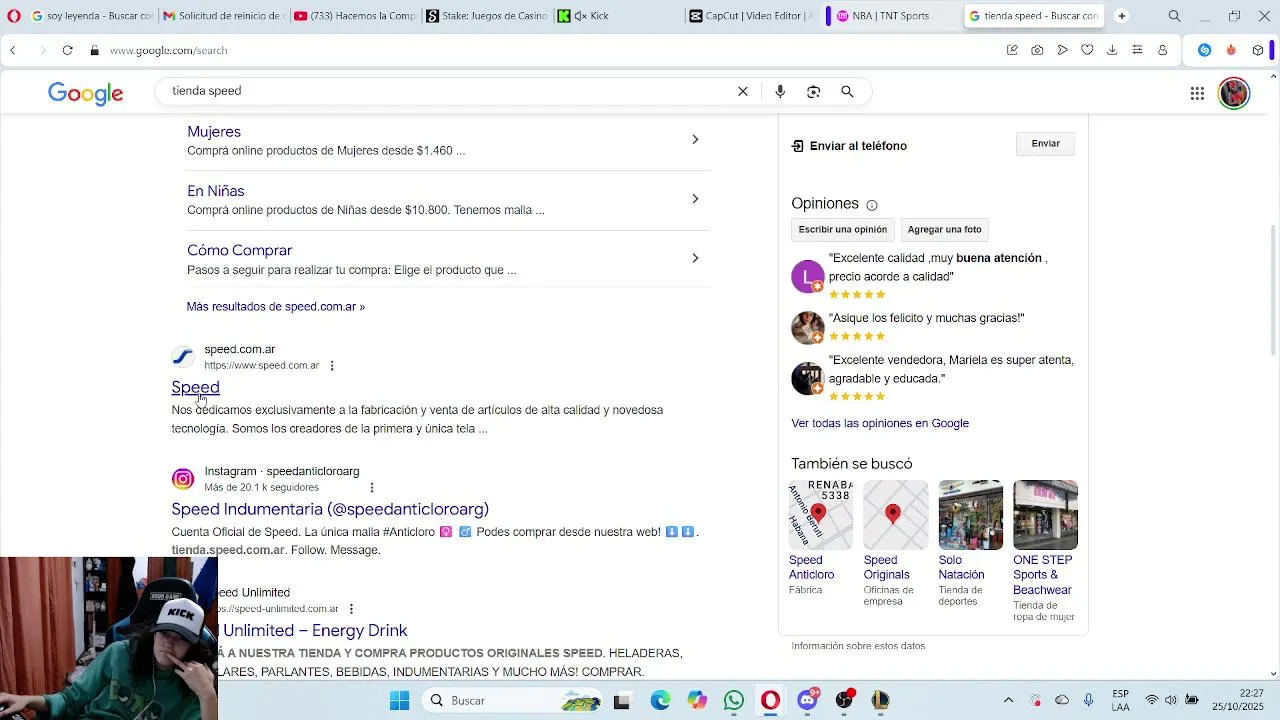
Task: Open the ESP LAA language indicator
Action: click(x=1121, y=700)
